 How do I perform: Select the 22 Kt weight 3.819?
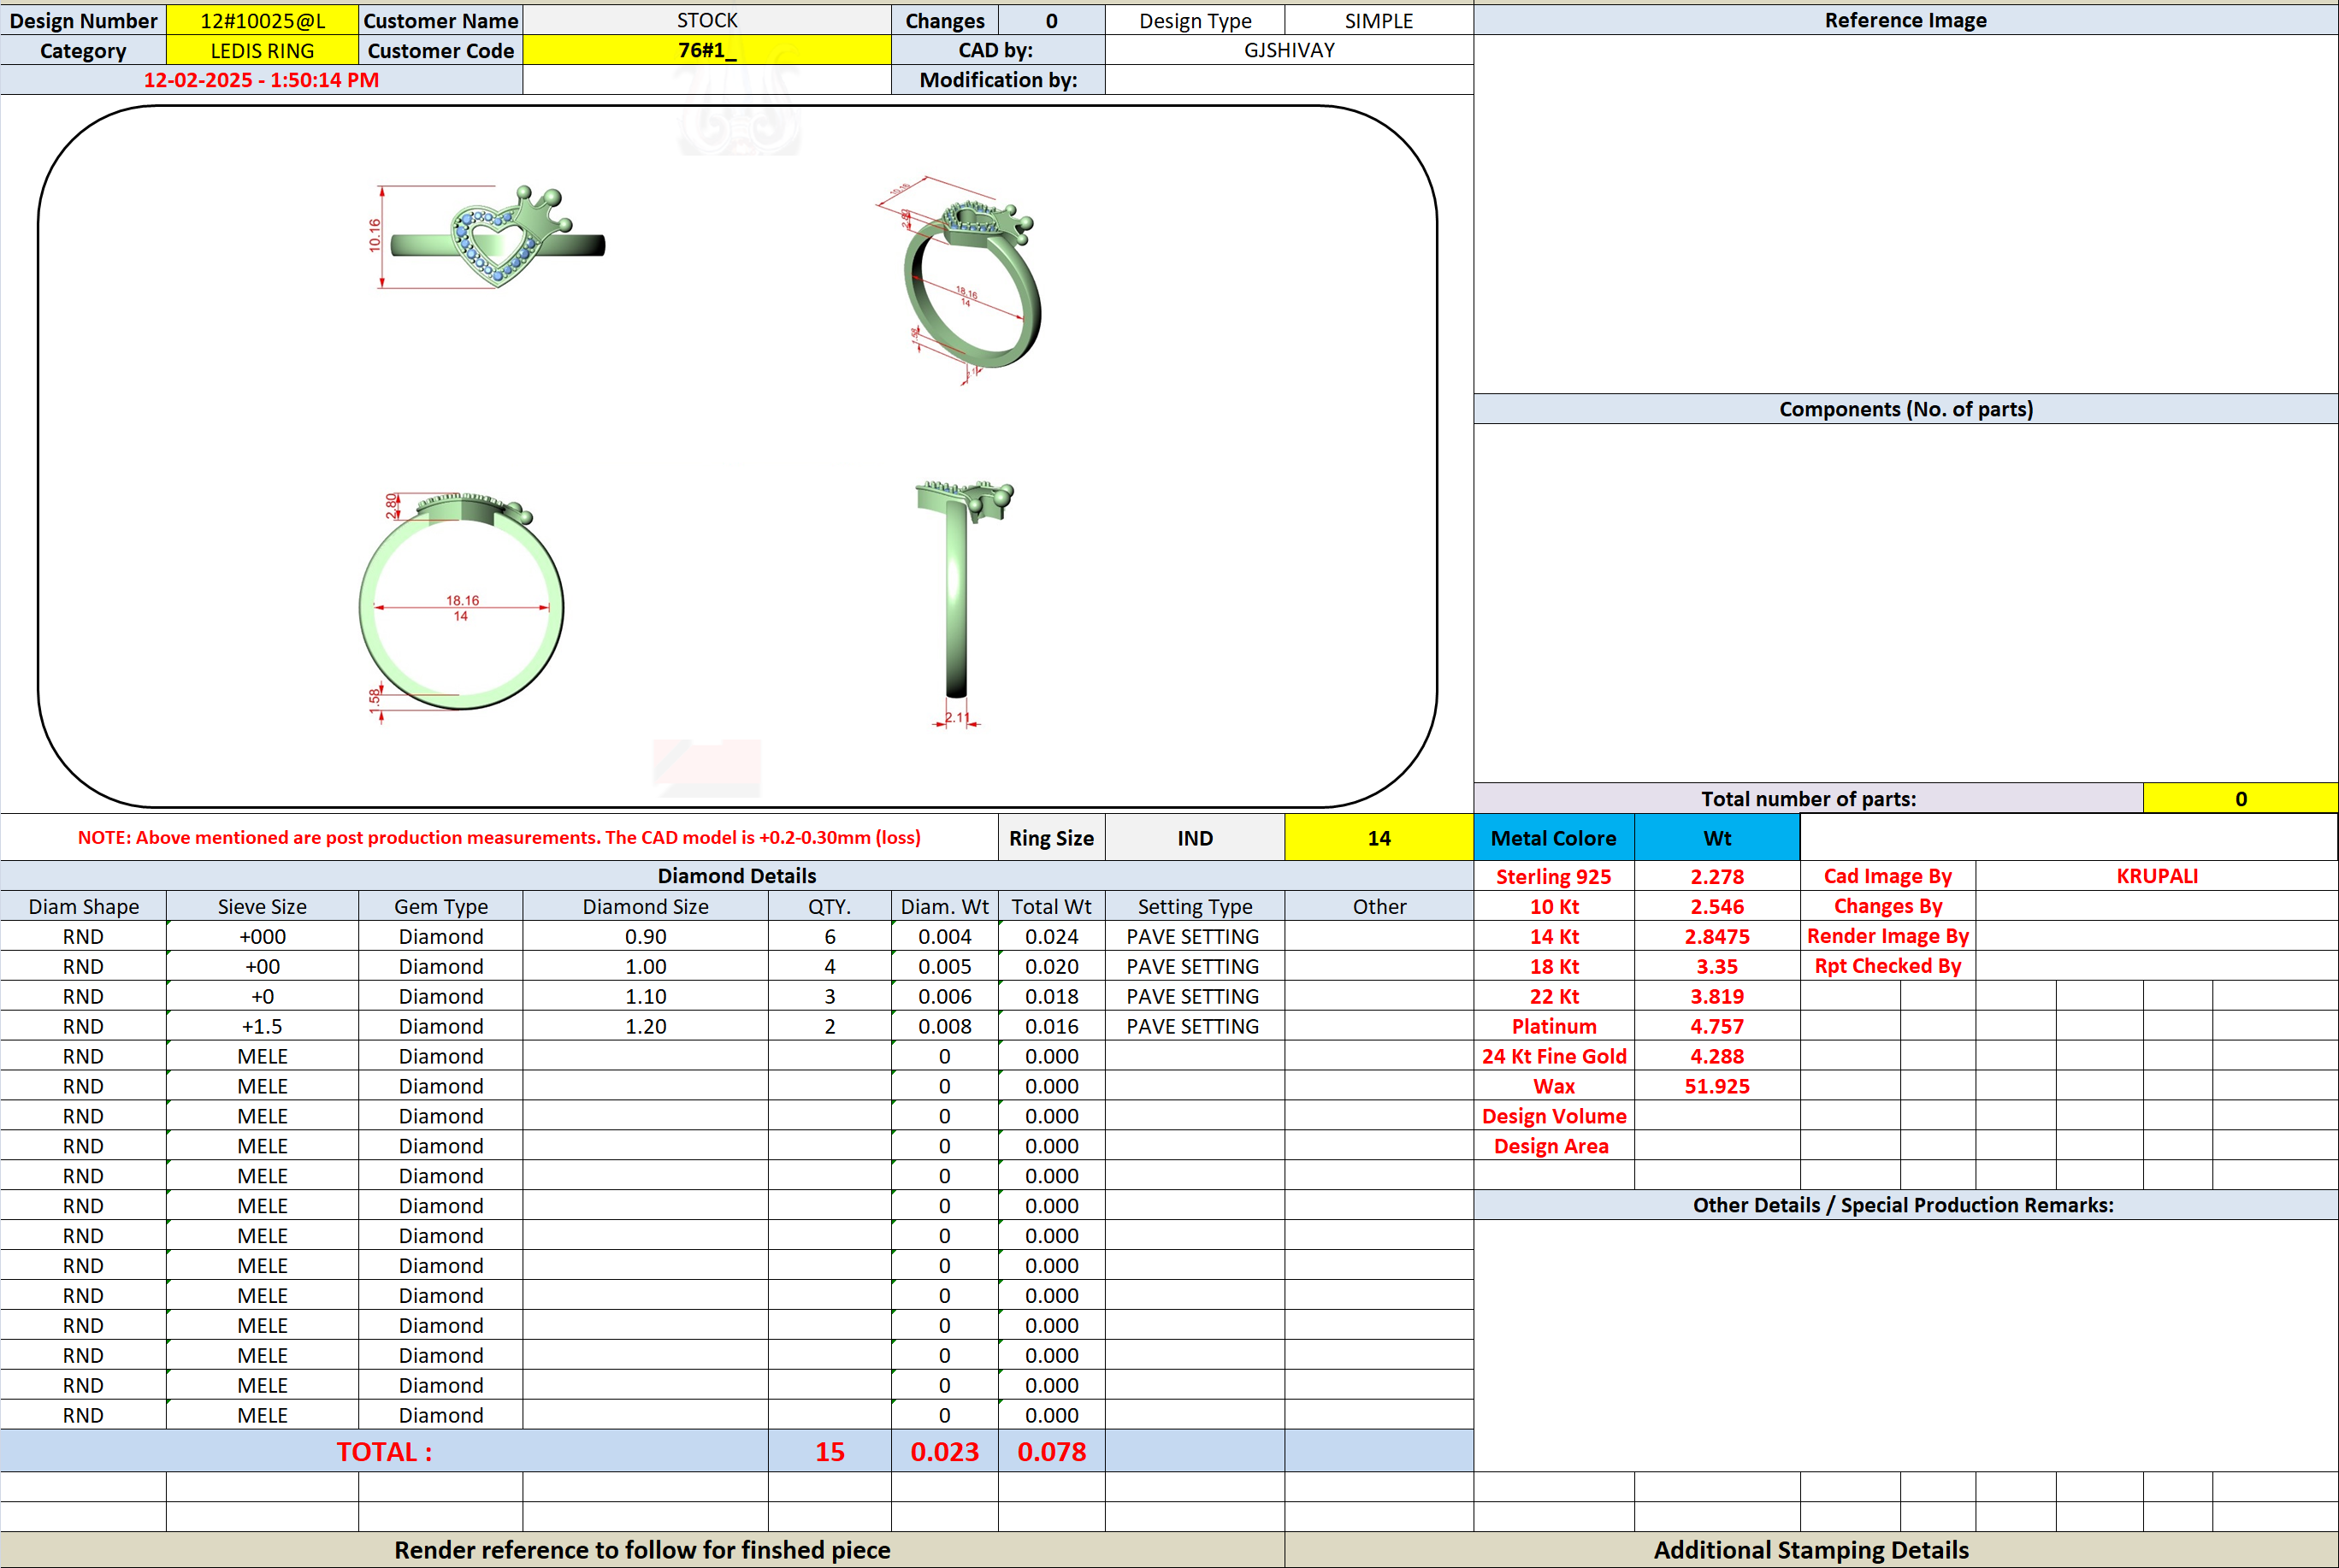[1716, 996]
